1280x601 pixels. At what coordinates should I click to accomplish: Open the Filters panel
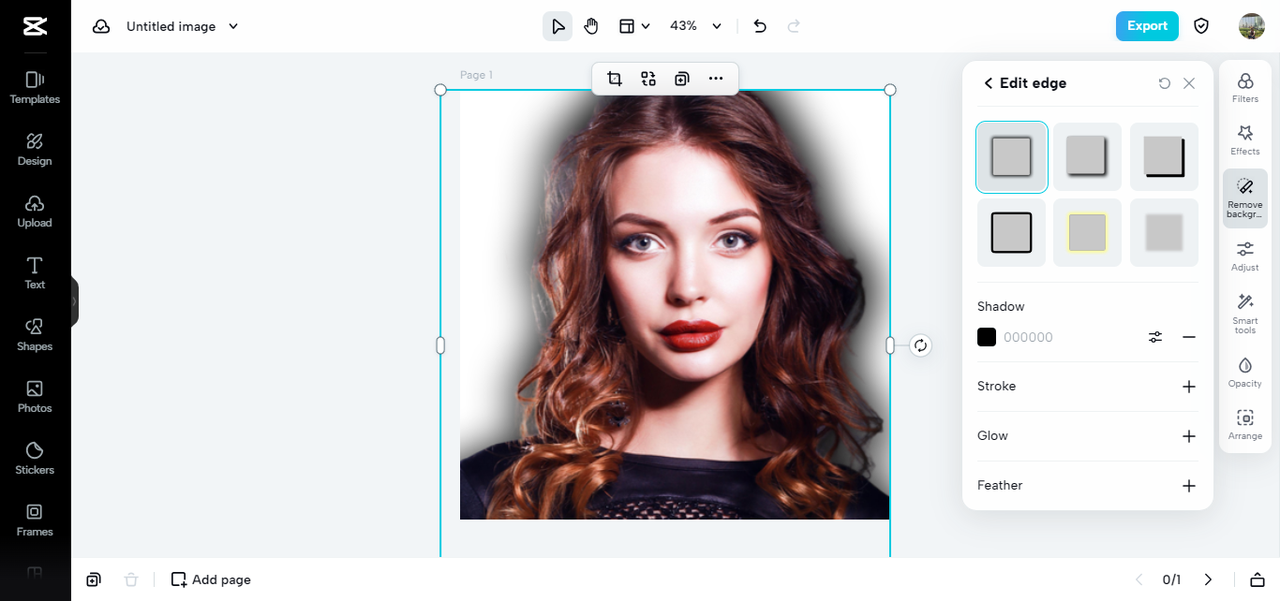tap(1245, 88)
